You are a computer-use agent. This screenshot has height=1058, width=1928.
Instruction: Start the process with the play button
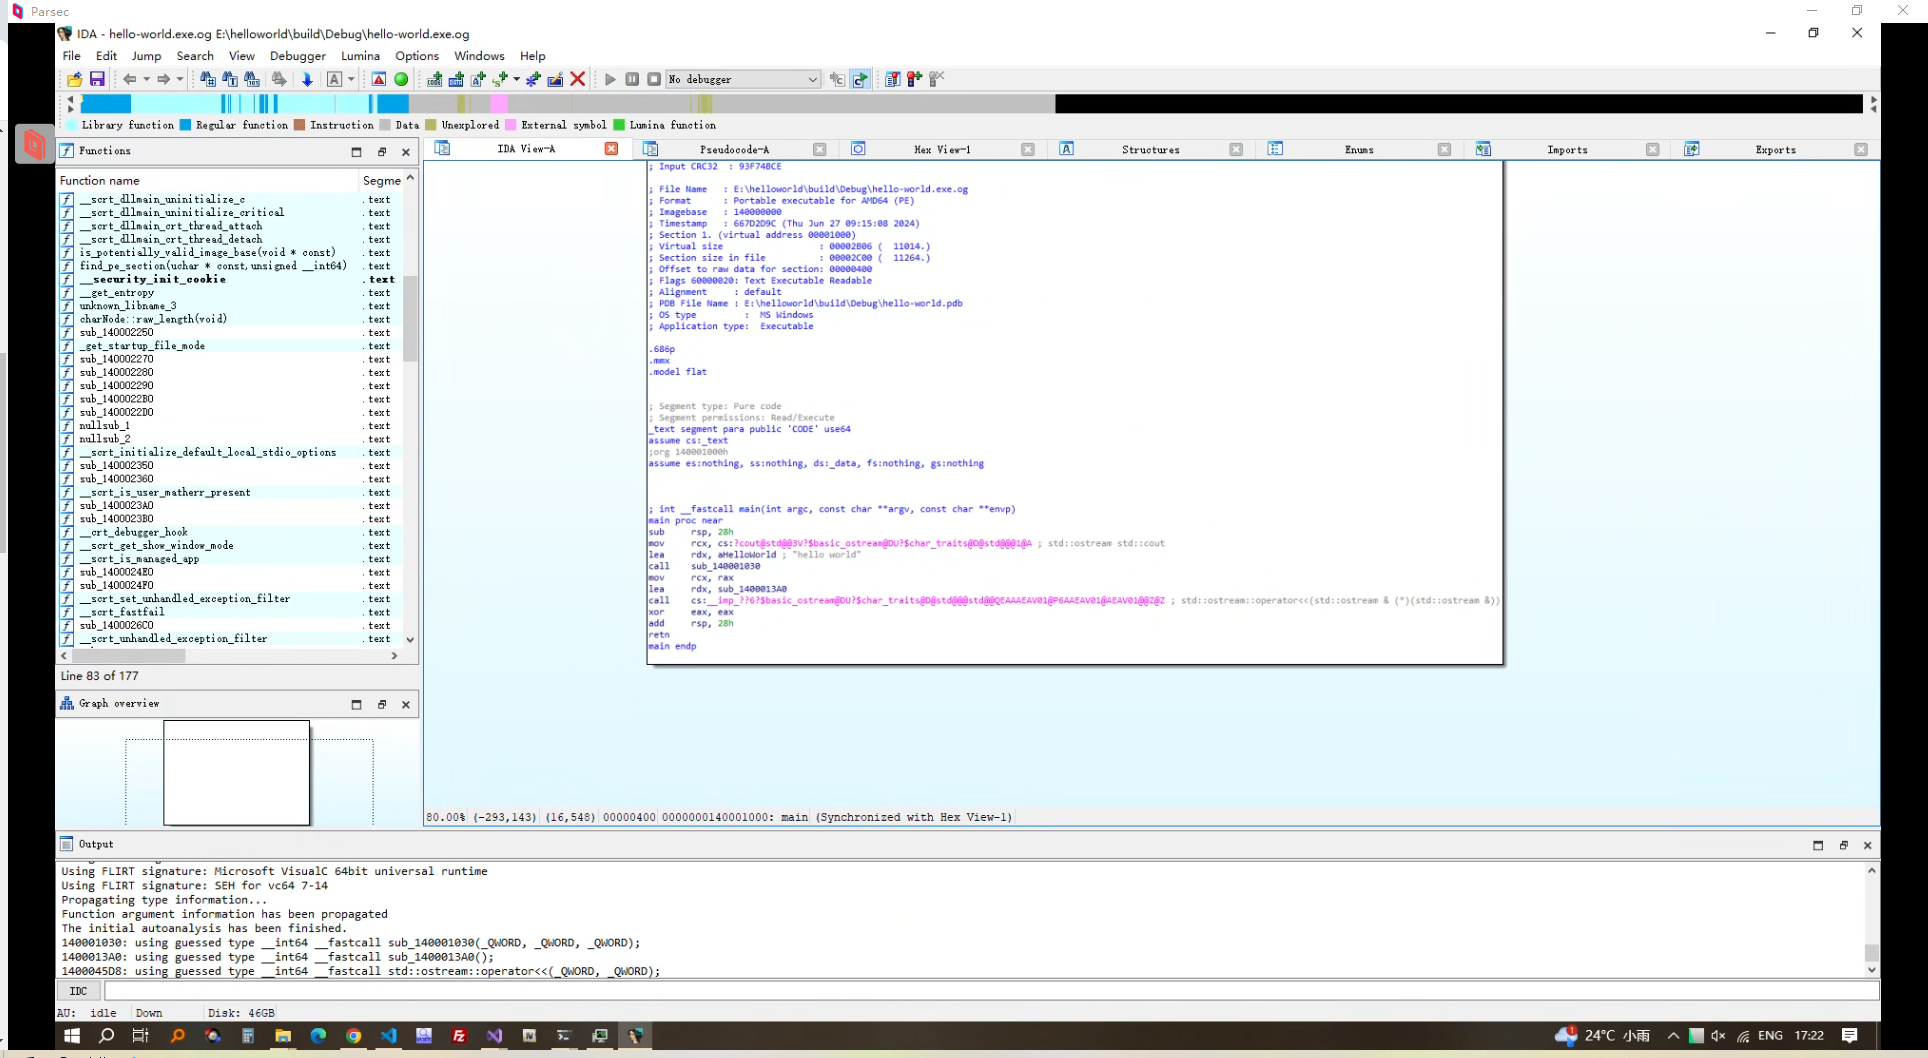click(610, 79)
